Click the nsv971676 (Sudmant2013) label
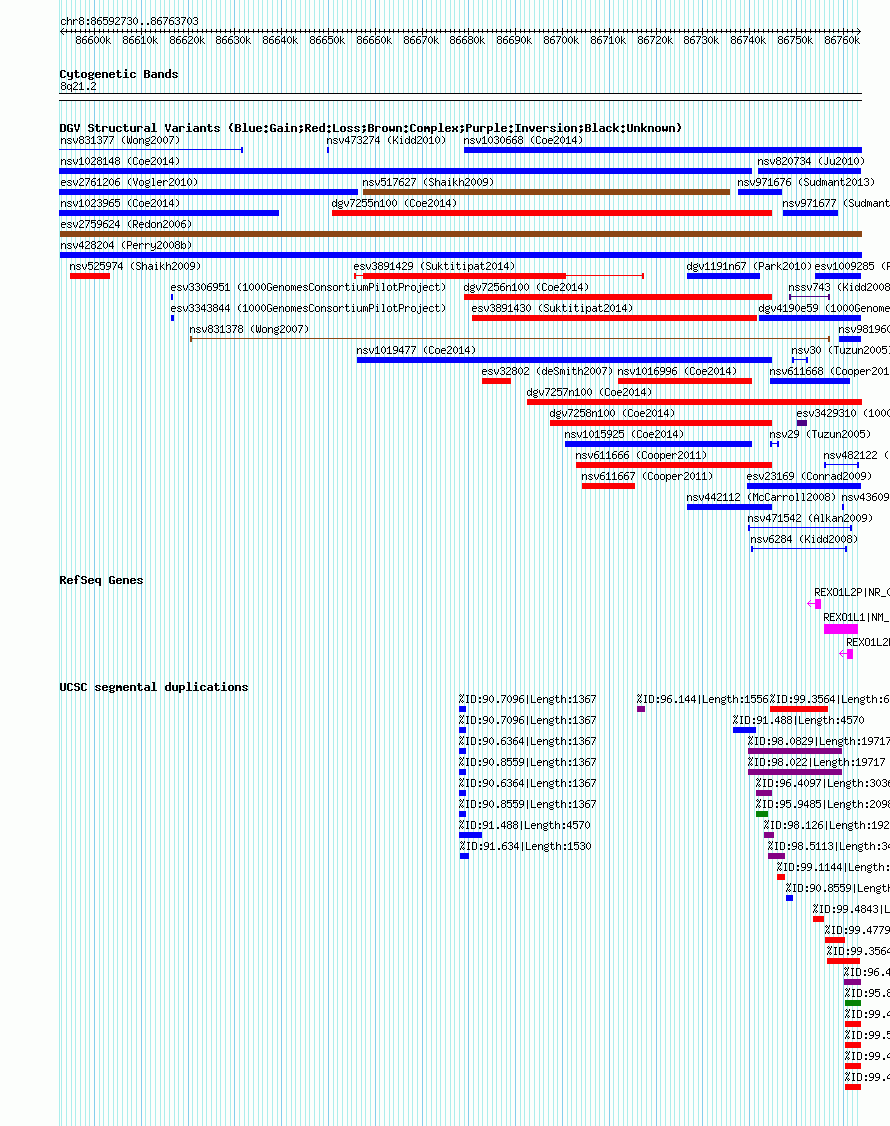890x1126 pixels. [x=806, y=182]
